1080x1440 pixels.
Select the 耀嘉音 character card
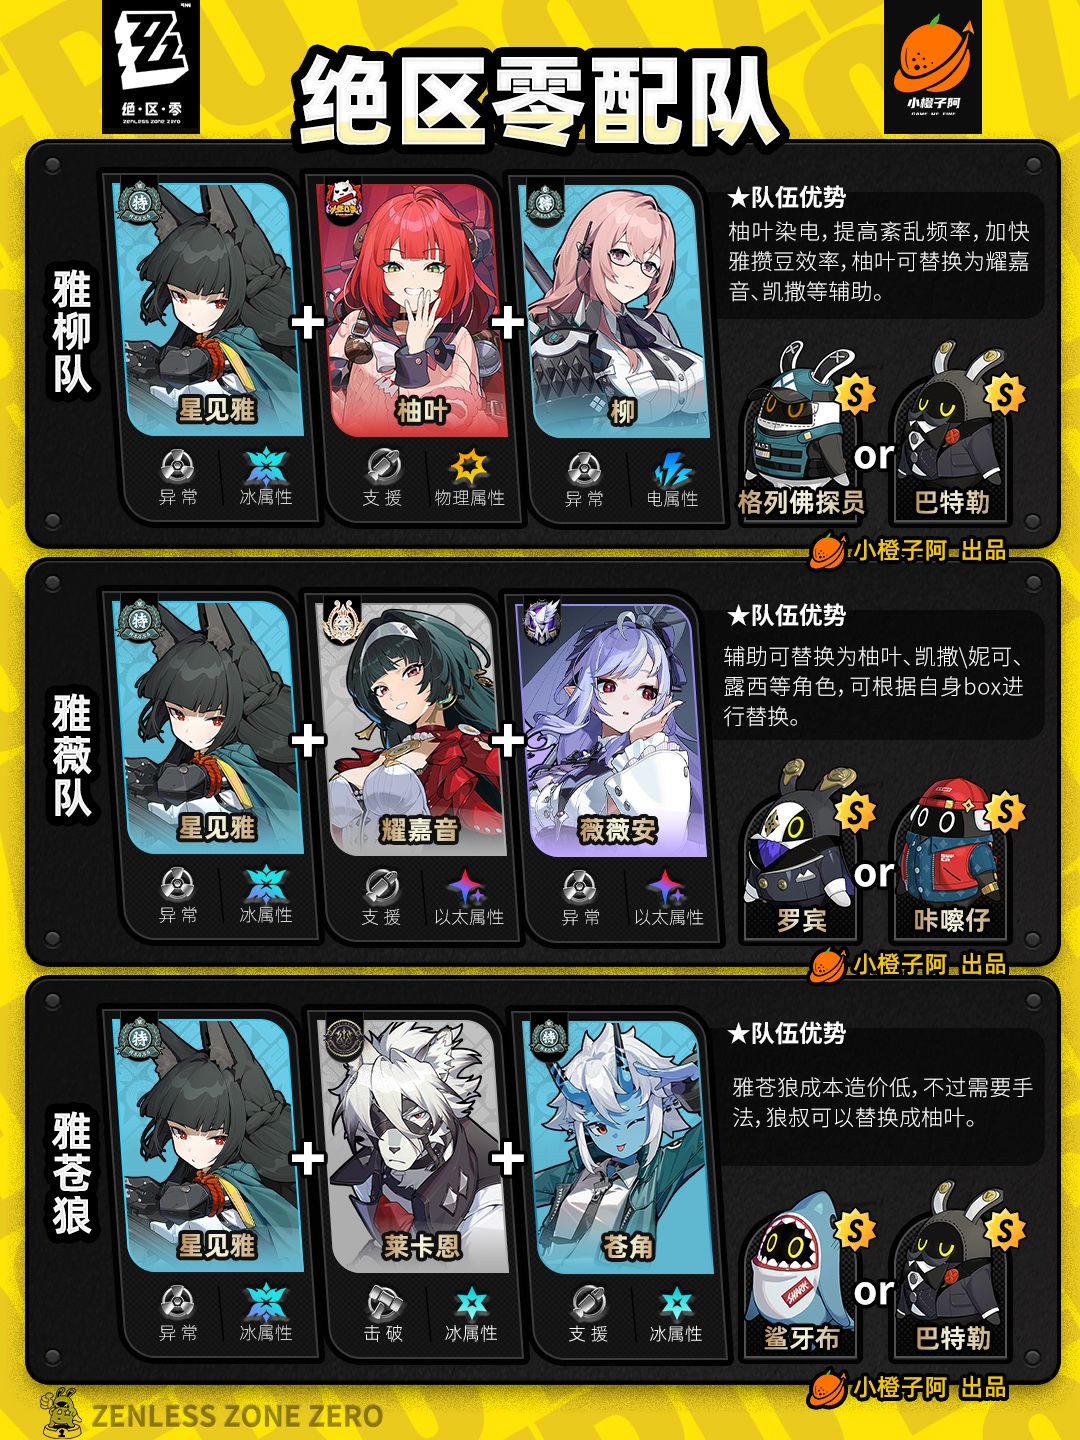coord(413,730)
